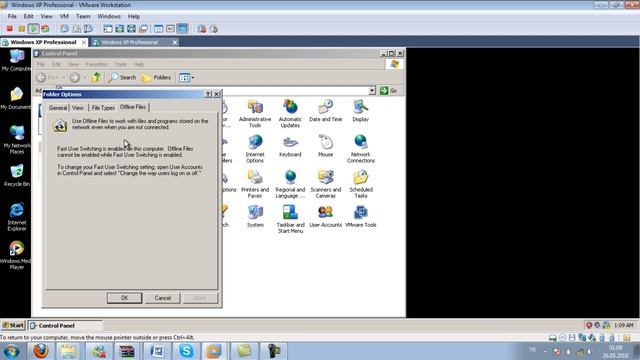
Task: Open Internet Options in Control Panel
Action: tap(255, 149)
